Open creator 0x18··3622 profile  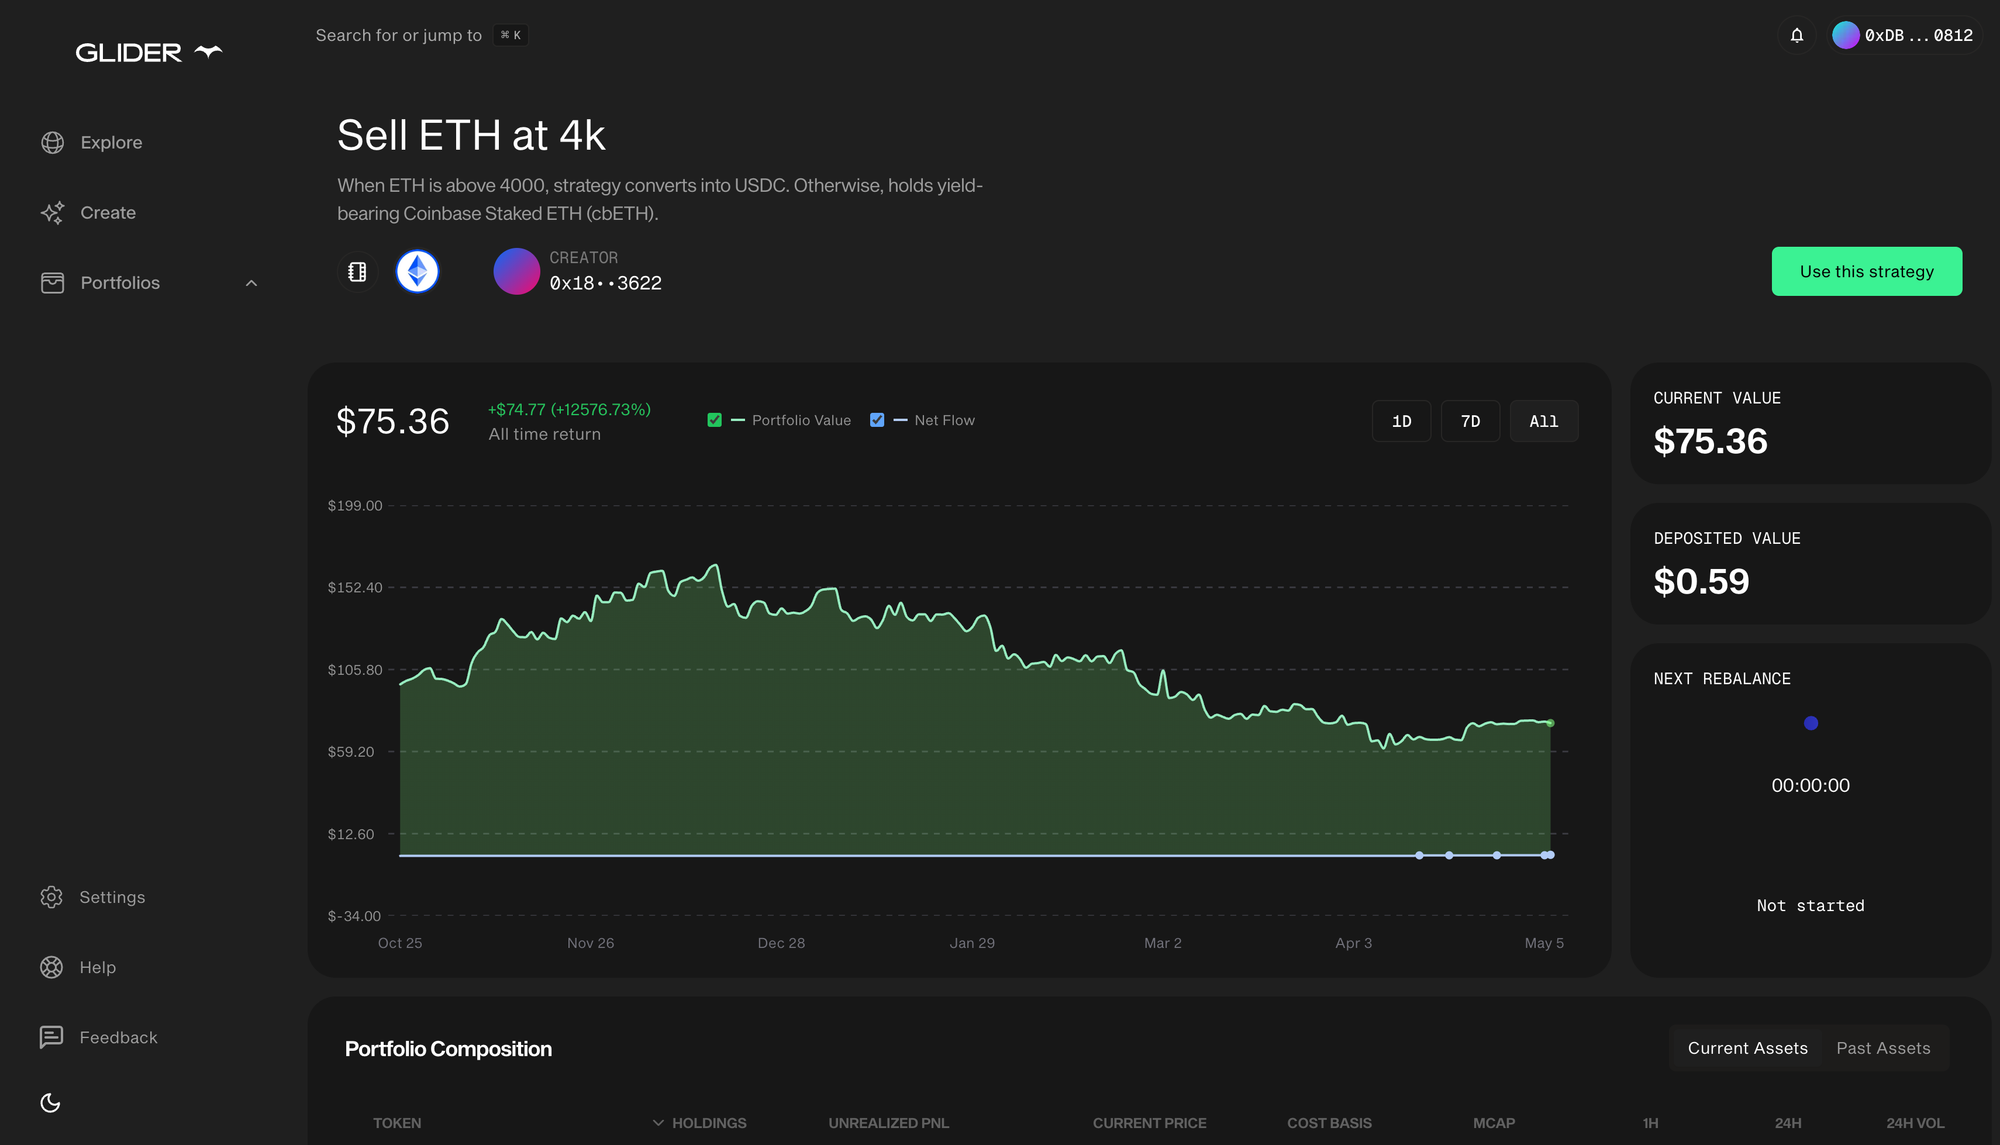(604, 283)
